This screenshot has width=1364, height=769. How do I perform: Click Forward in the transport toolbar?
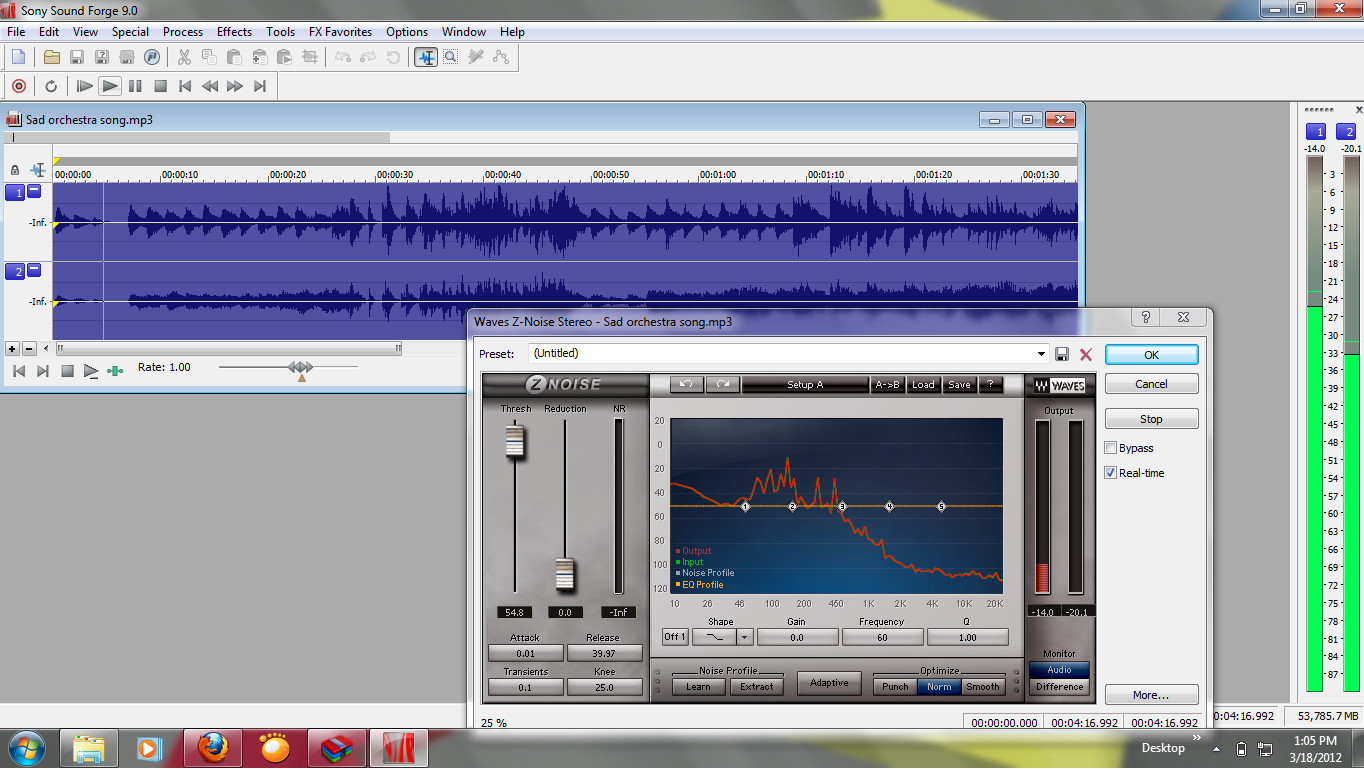pos(235,86)
